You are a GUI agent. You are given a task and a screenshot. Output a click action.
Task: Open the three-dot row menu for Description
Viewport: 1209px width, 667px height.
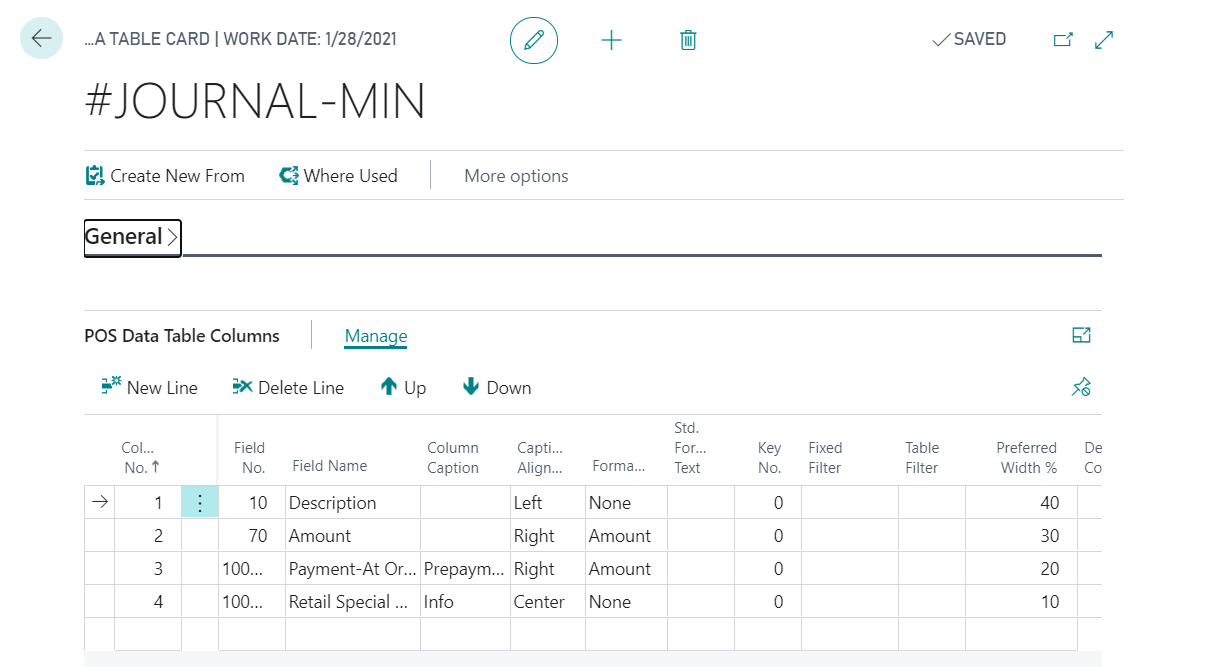[199, 503]
